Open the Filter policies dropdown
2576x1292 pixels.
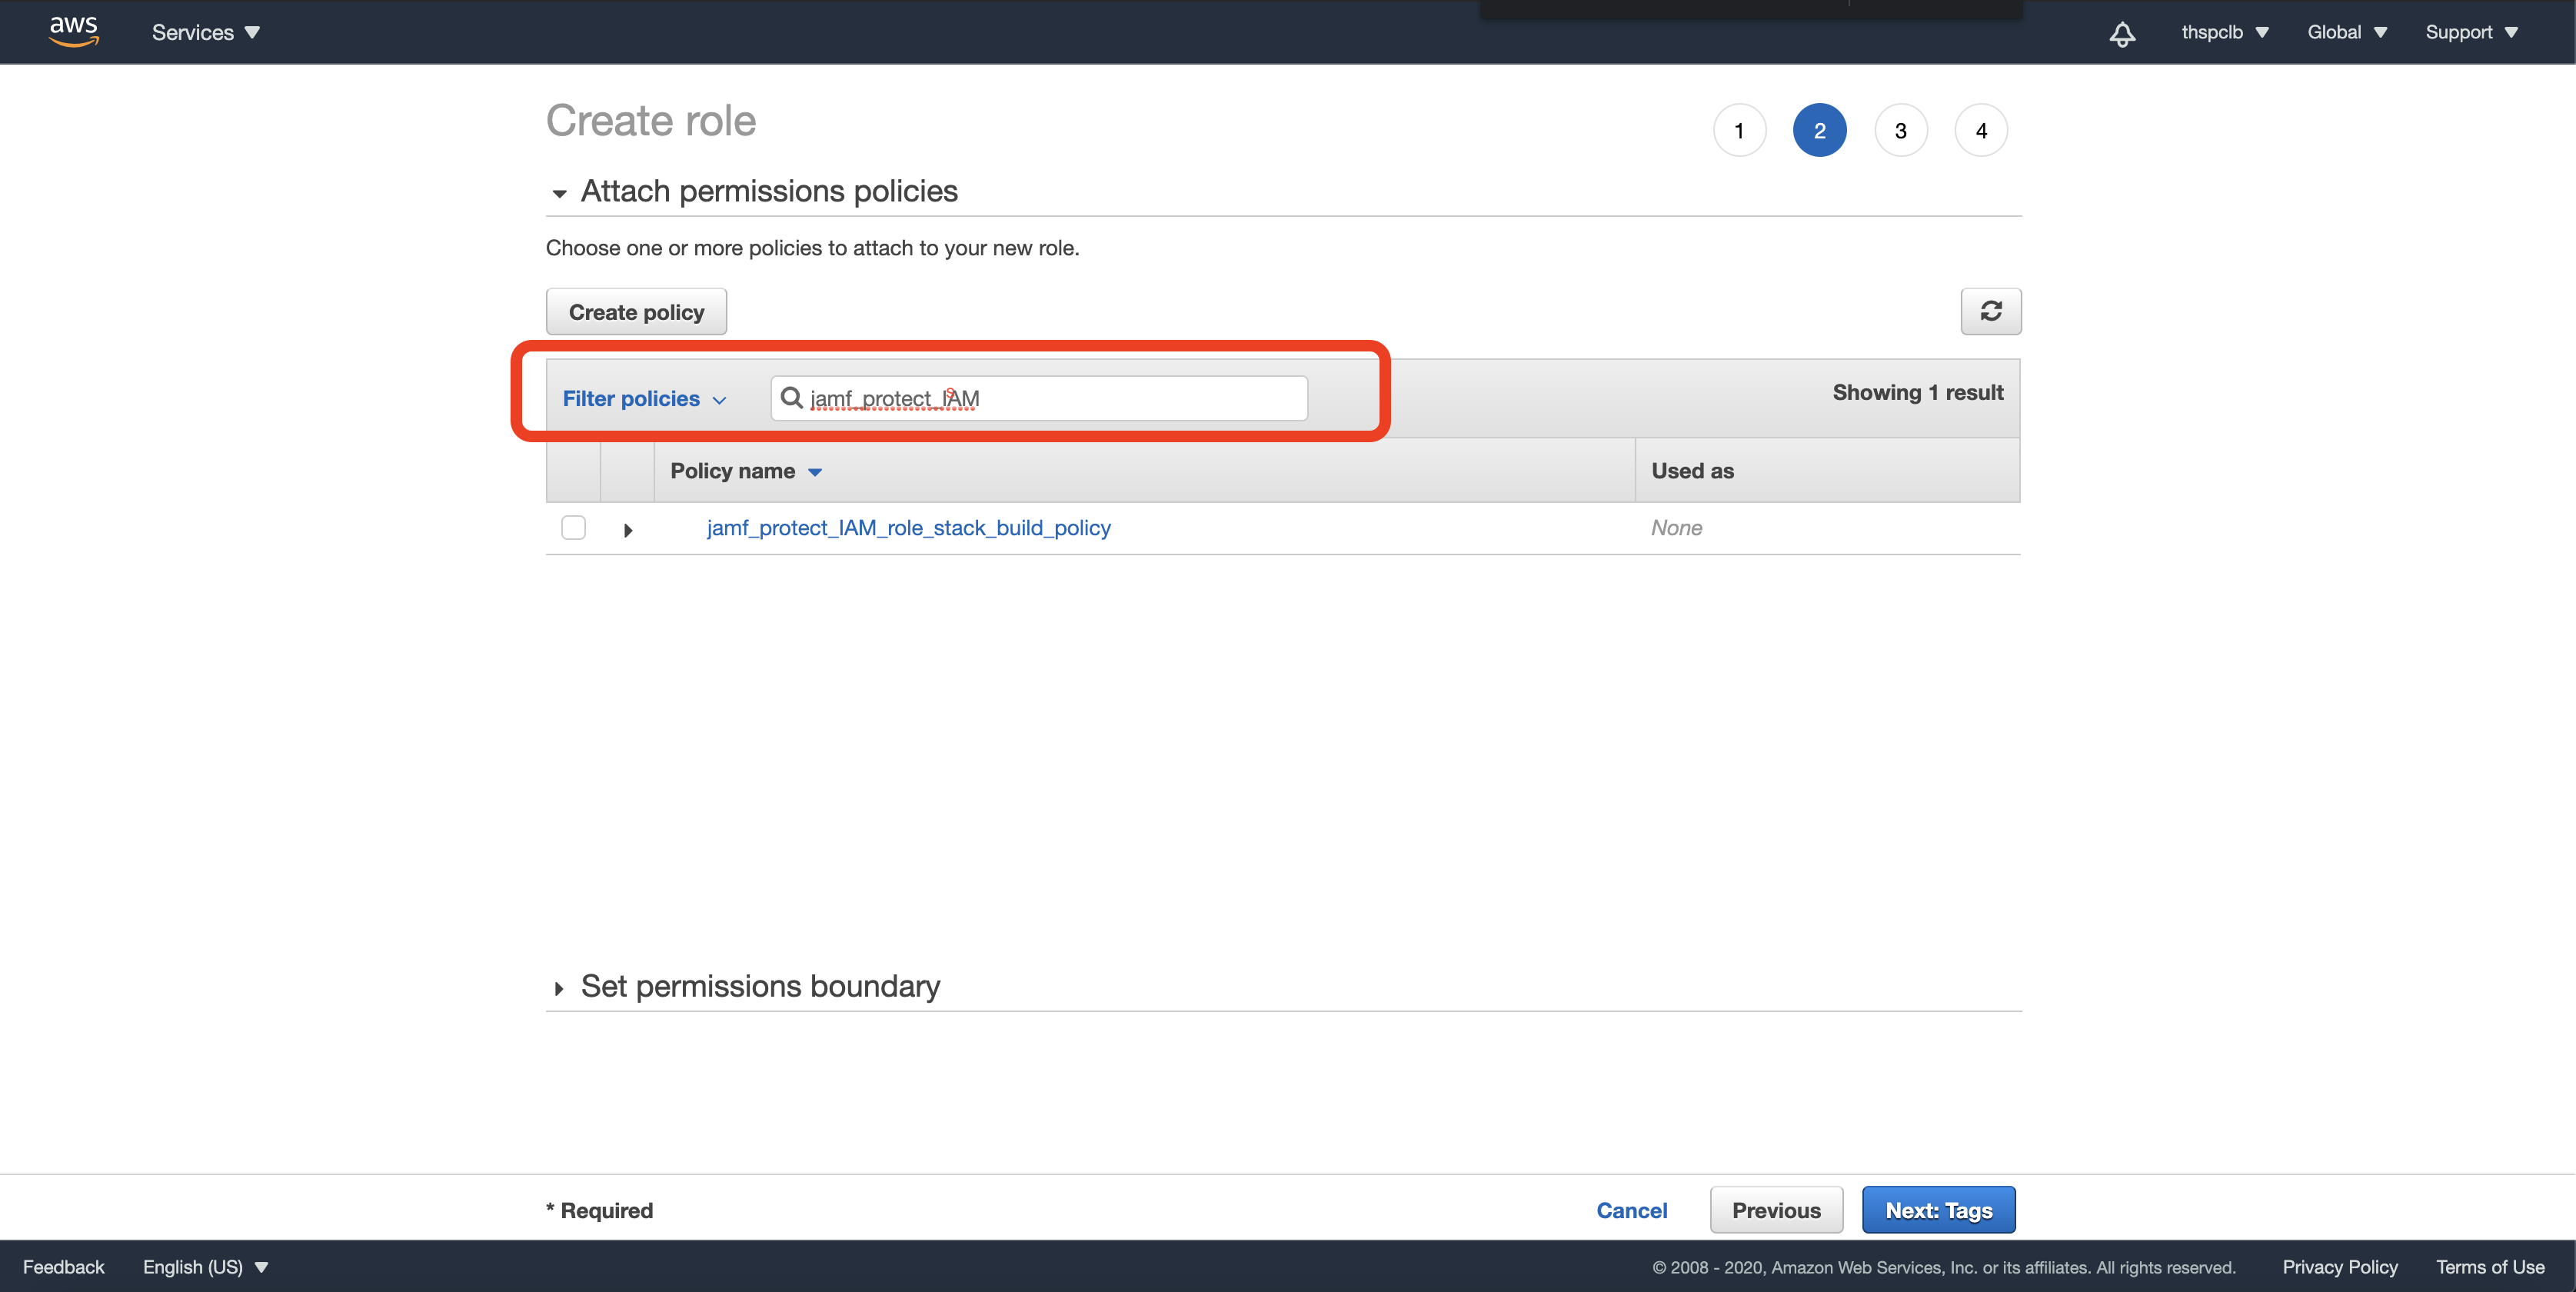tap(644, 398)
